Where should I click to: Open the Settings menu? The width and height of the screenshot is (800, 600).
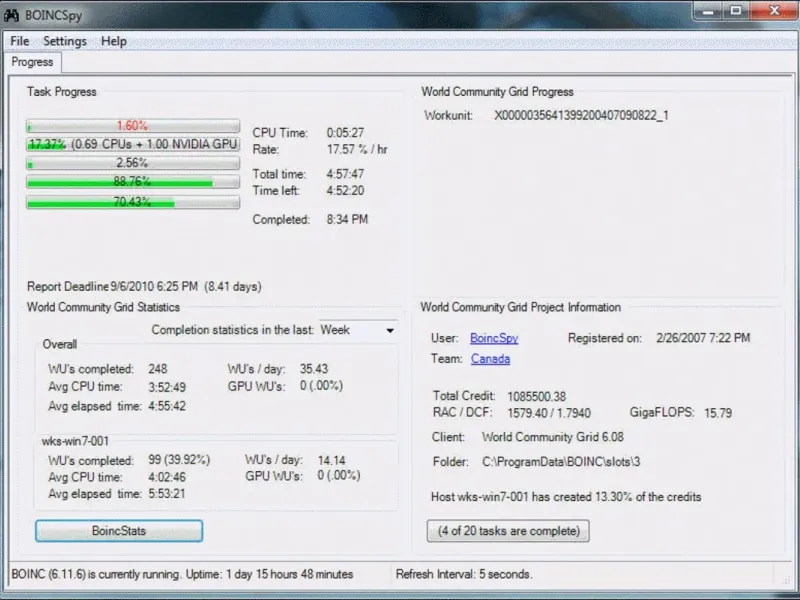[65, 41]
